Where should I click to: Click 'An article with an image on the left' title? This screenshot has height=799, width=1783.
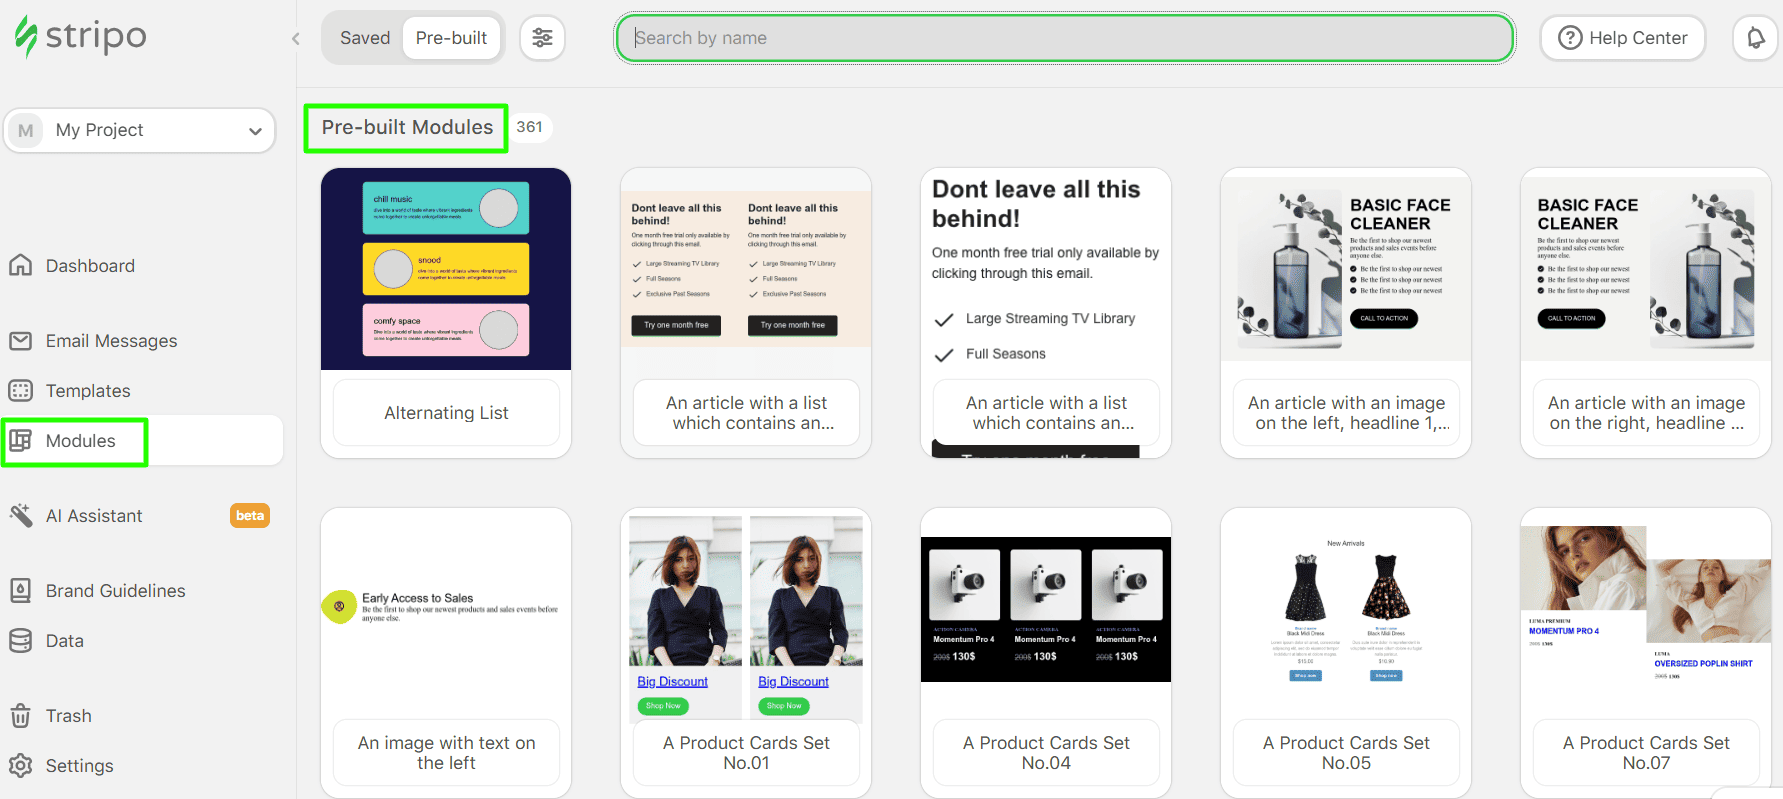[x=1346, y=413]
